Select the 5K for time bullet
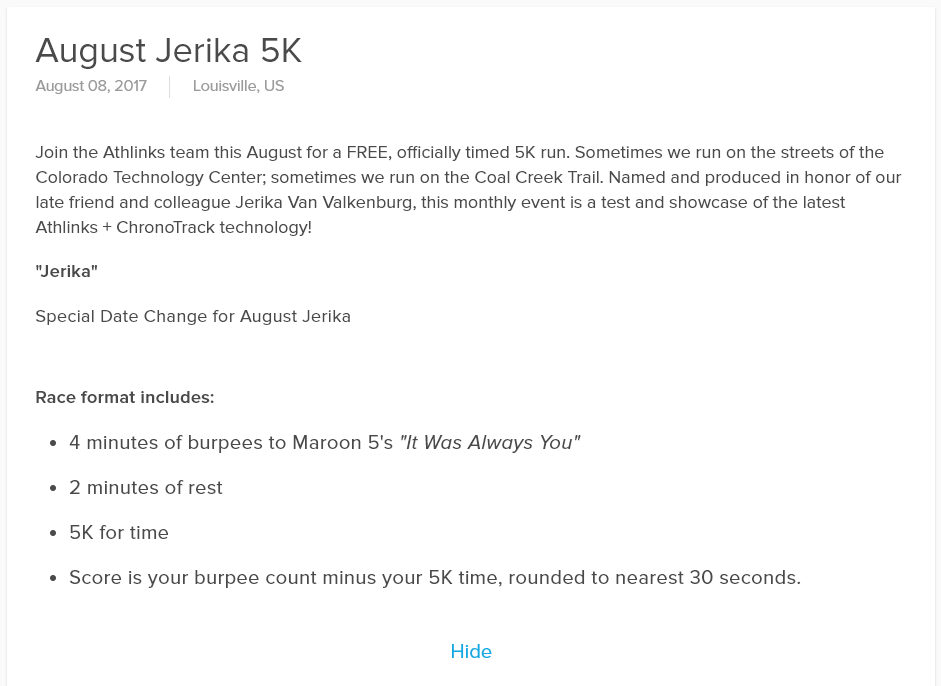941x686 pixels. [119, 532]
